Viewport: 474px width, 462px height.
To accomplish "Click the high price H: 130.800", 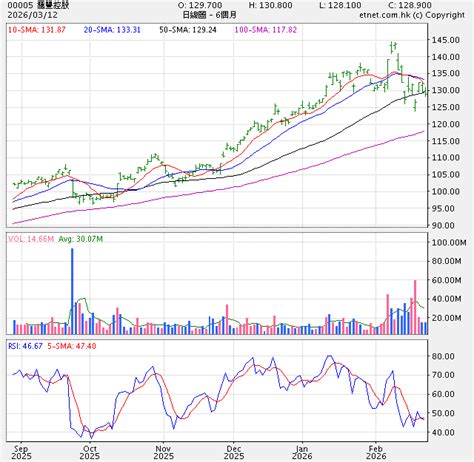I will (271, 6).
